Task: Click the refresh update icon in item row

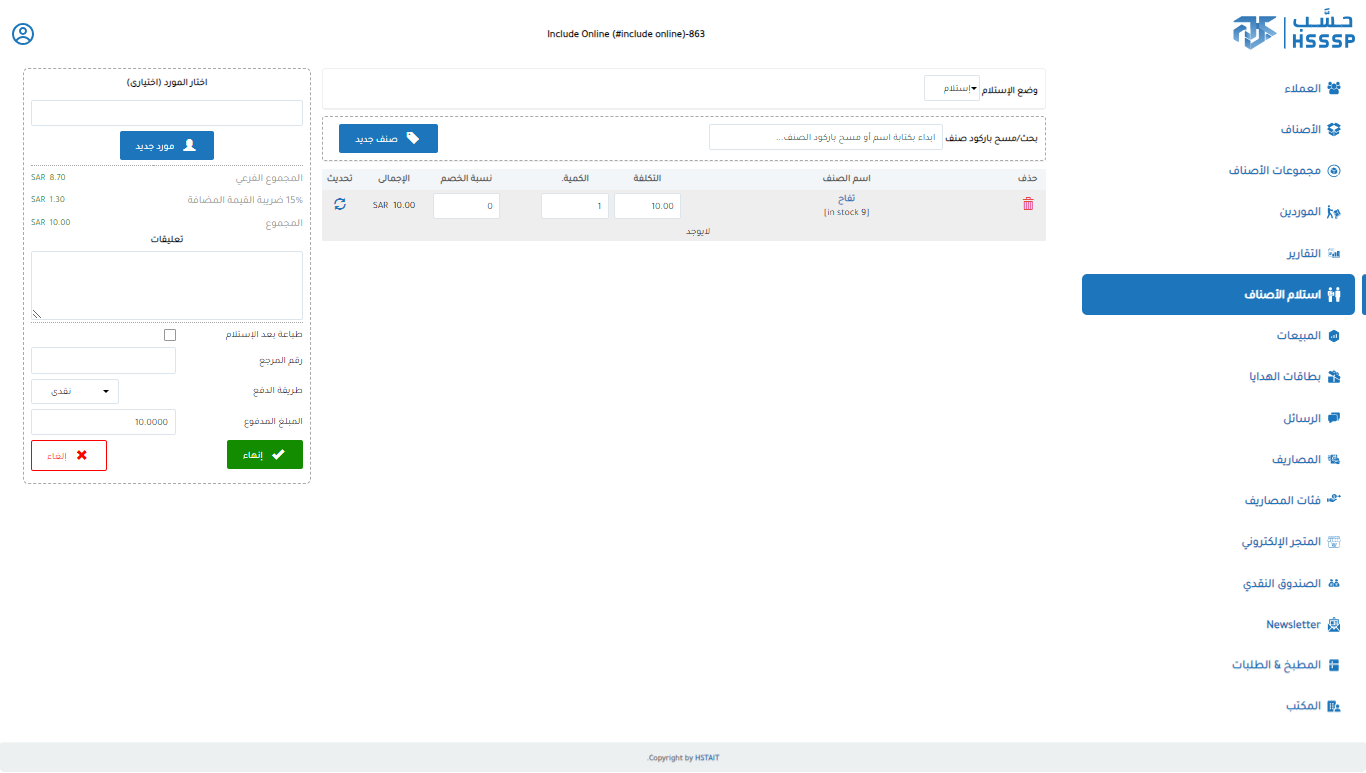Action: click(x=340, y=204)
